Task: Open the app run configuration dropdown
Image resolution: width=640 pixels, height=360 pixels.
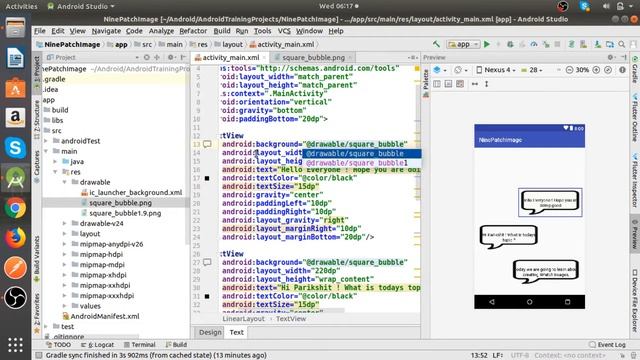Action: [463, 44]
